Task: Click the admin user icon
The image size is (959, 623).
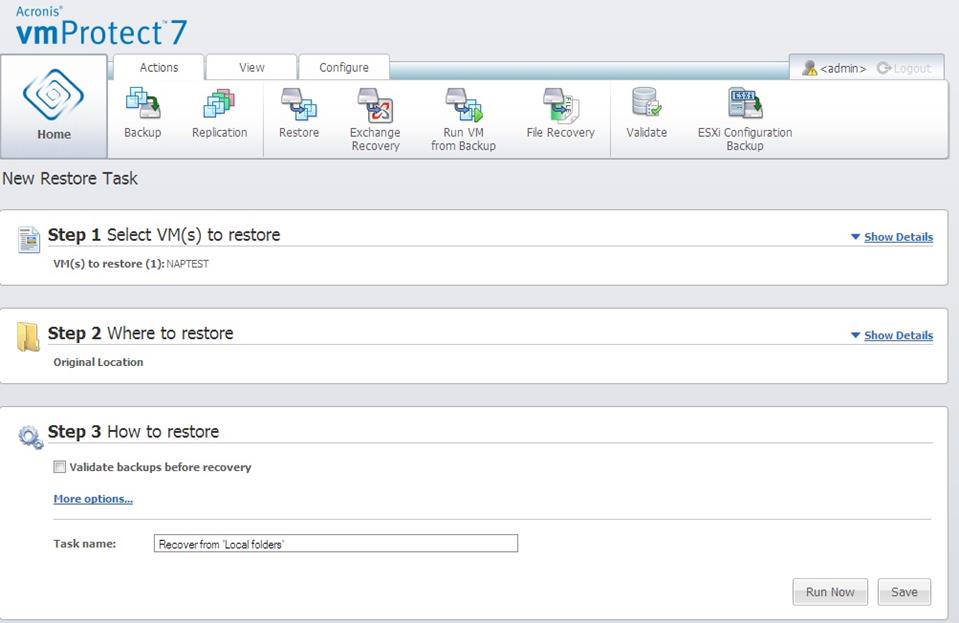Action: coord(809,68)
